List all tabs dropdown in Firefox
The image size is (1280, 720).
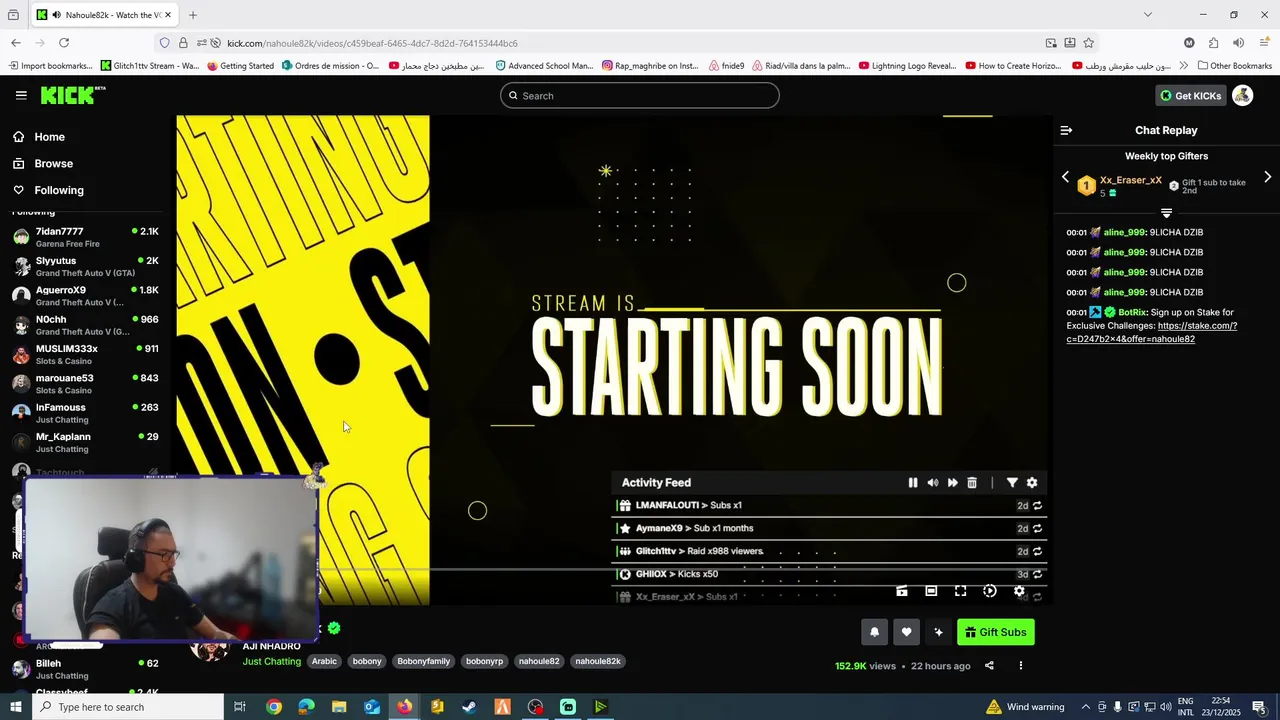click(x=1147, y=15)
